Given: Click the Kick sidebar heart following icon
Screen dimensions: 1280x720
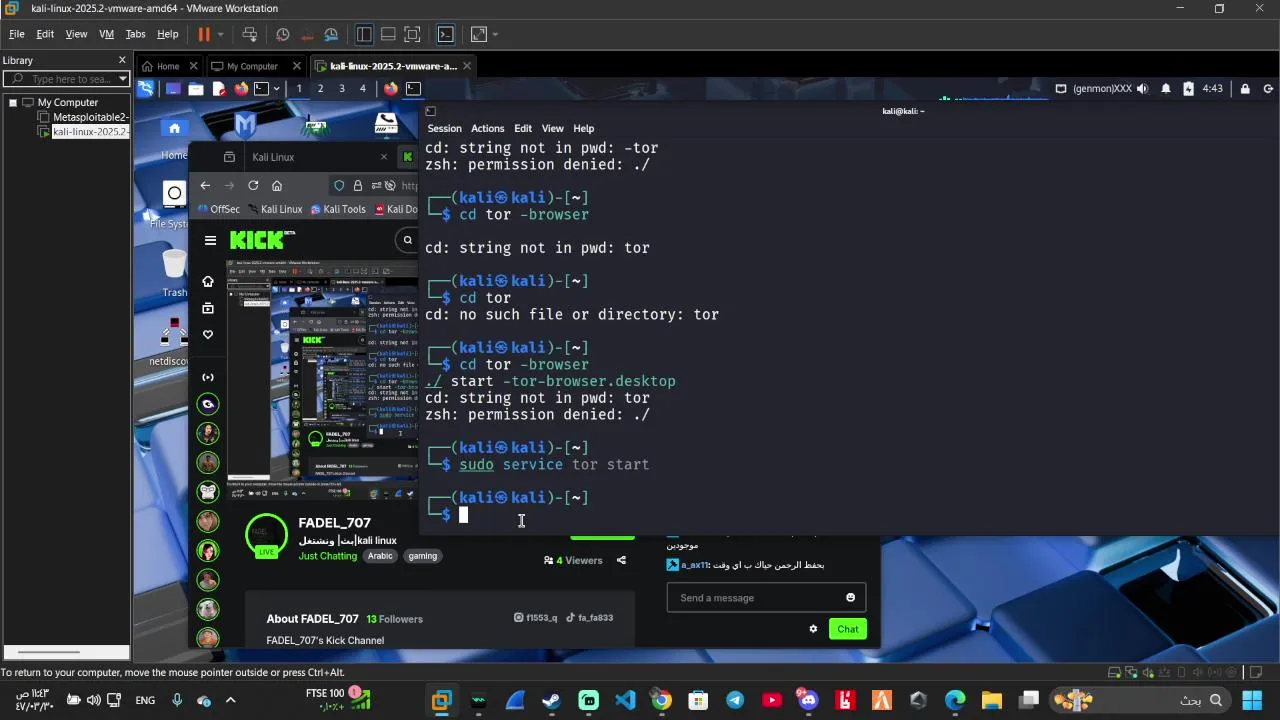Looking at the screenshot, I should pyautogui.click(x=208, y=334).
